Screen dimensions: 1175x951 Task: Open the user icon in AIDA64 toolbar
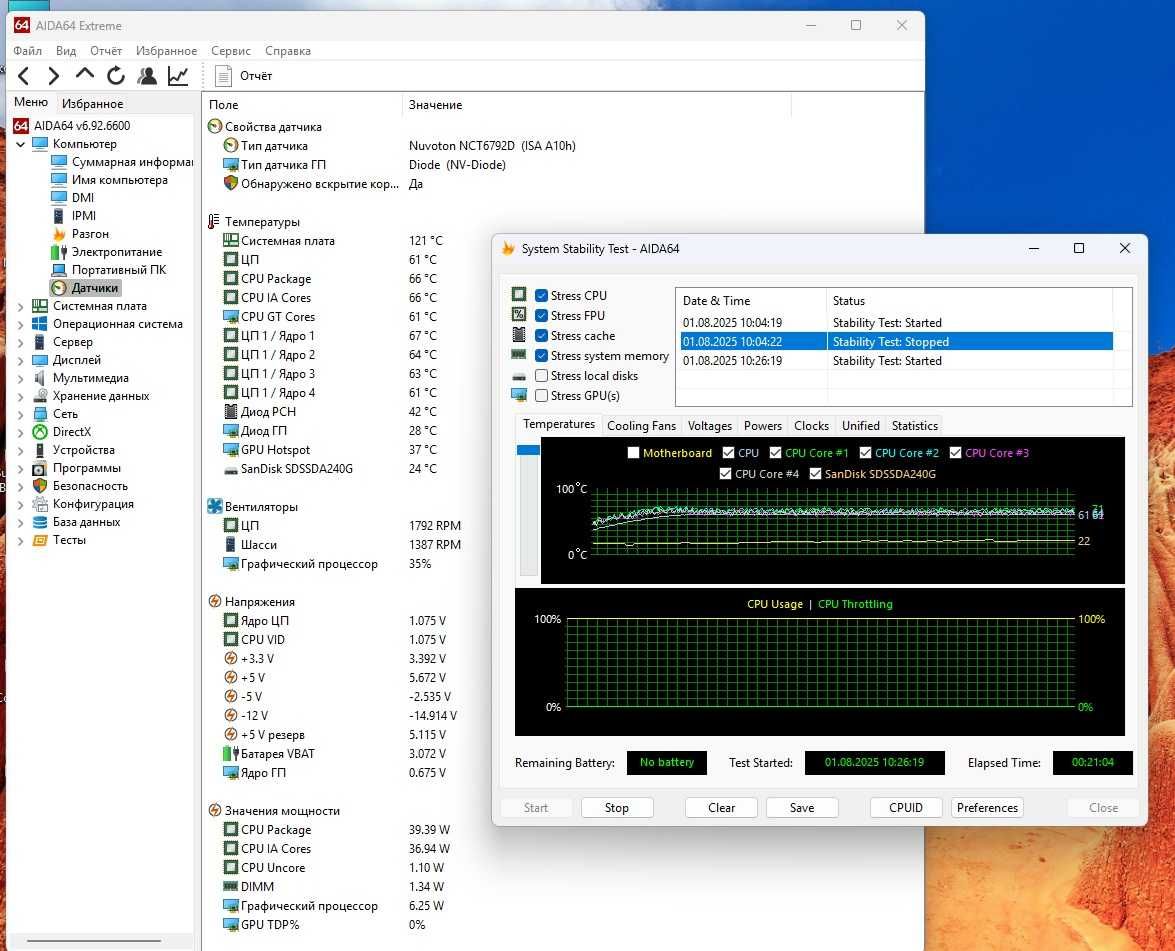pyautogui.click(x=147, y=76)
